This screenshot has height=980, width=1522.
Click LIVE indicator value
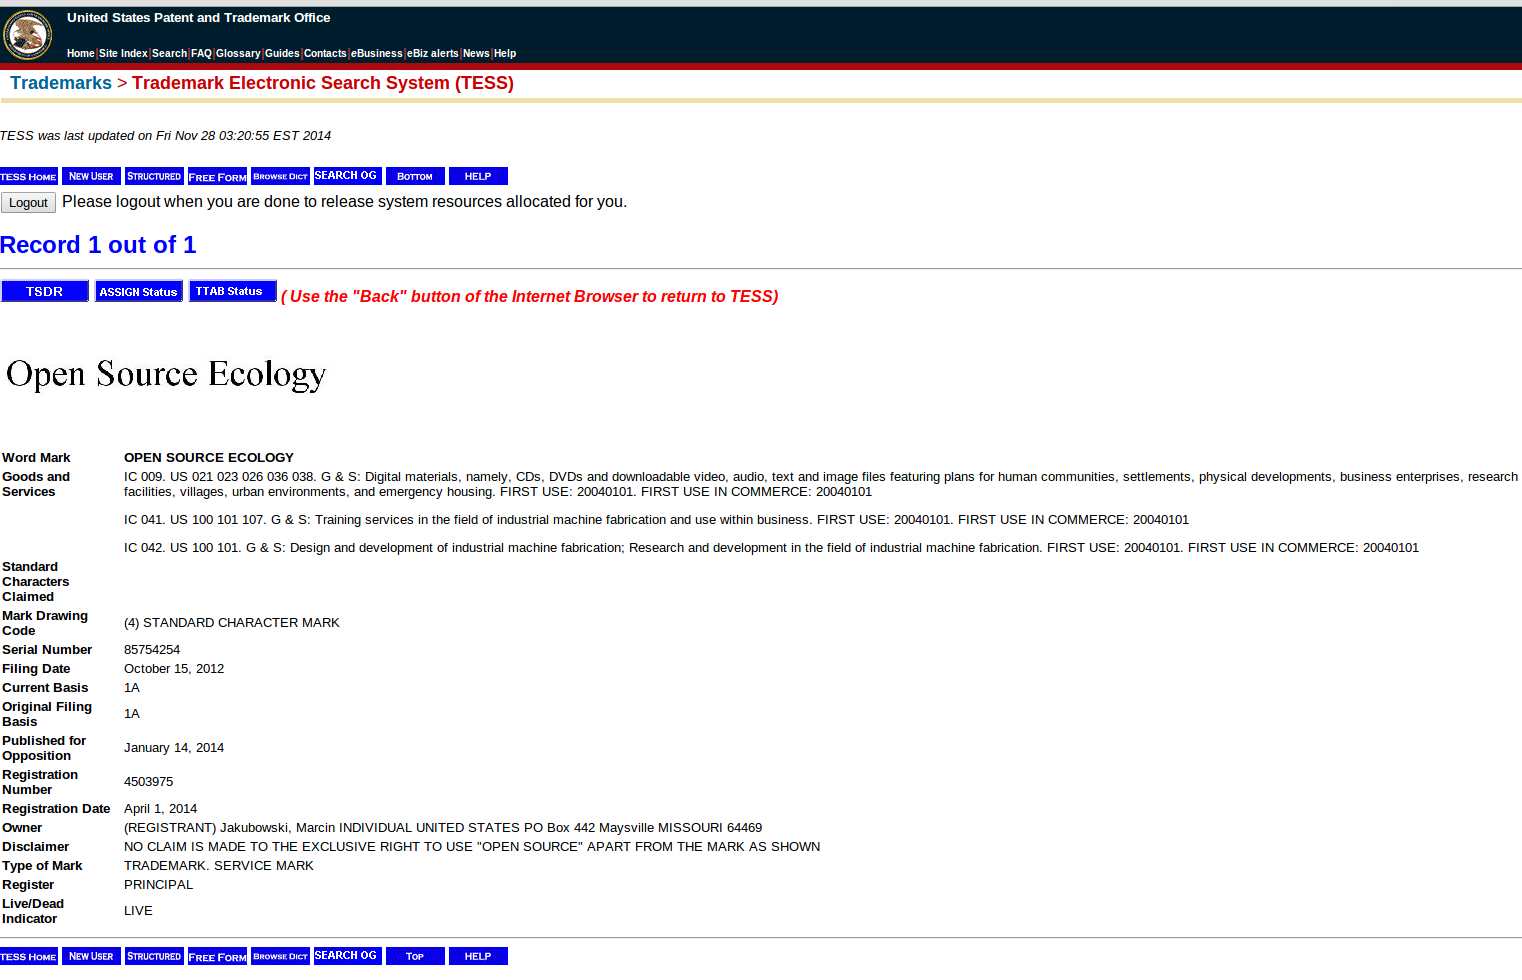click(138, 911)
